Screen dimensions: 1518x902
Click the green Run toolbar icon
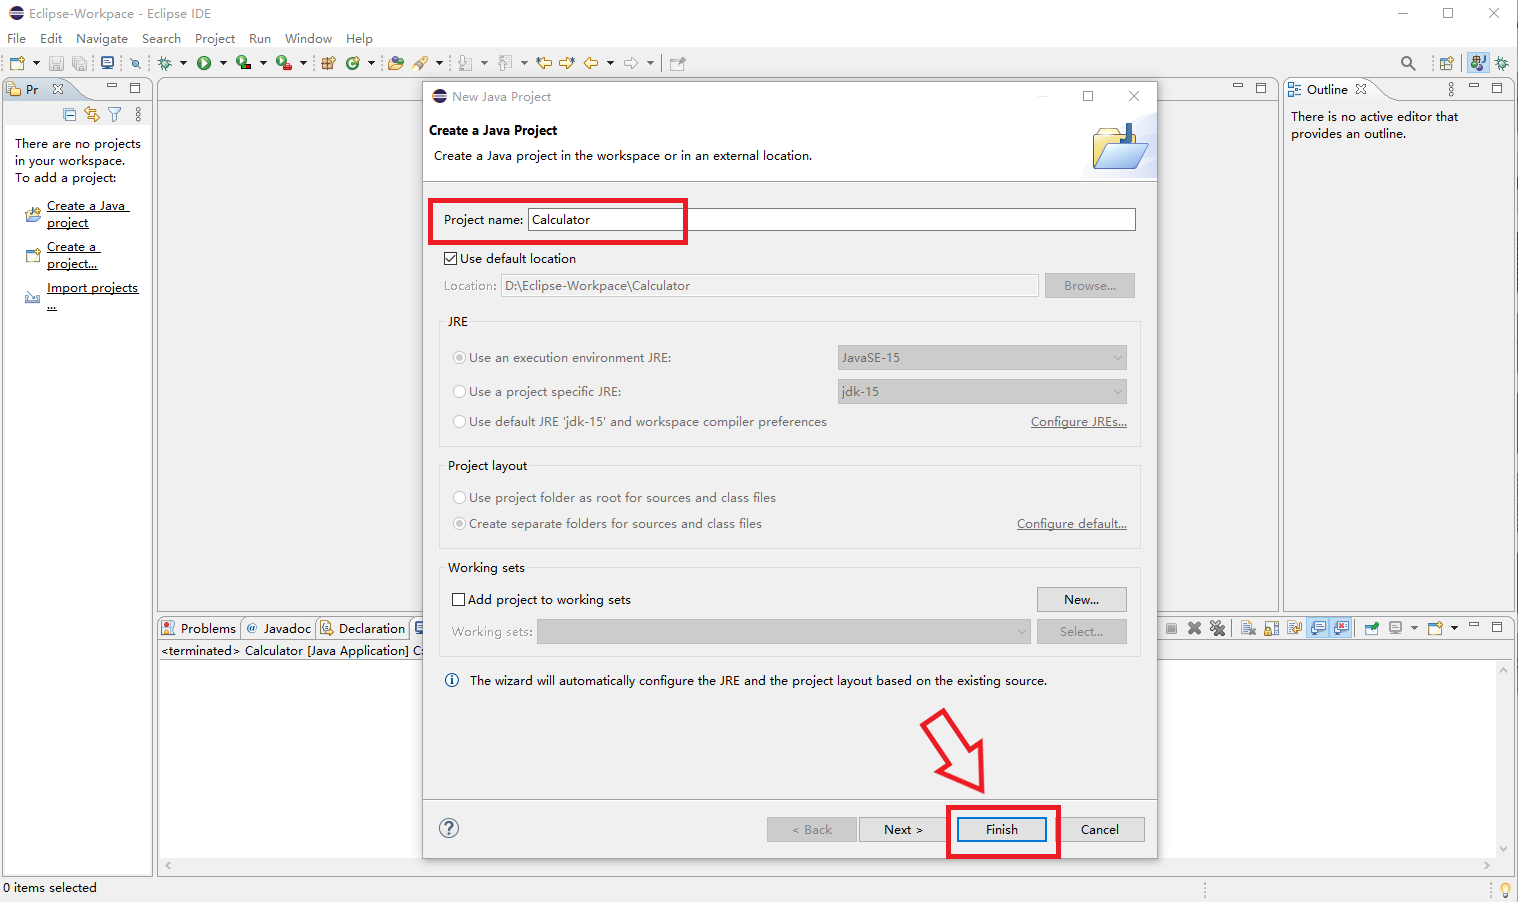tap(204, 63)
